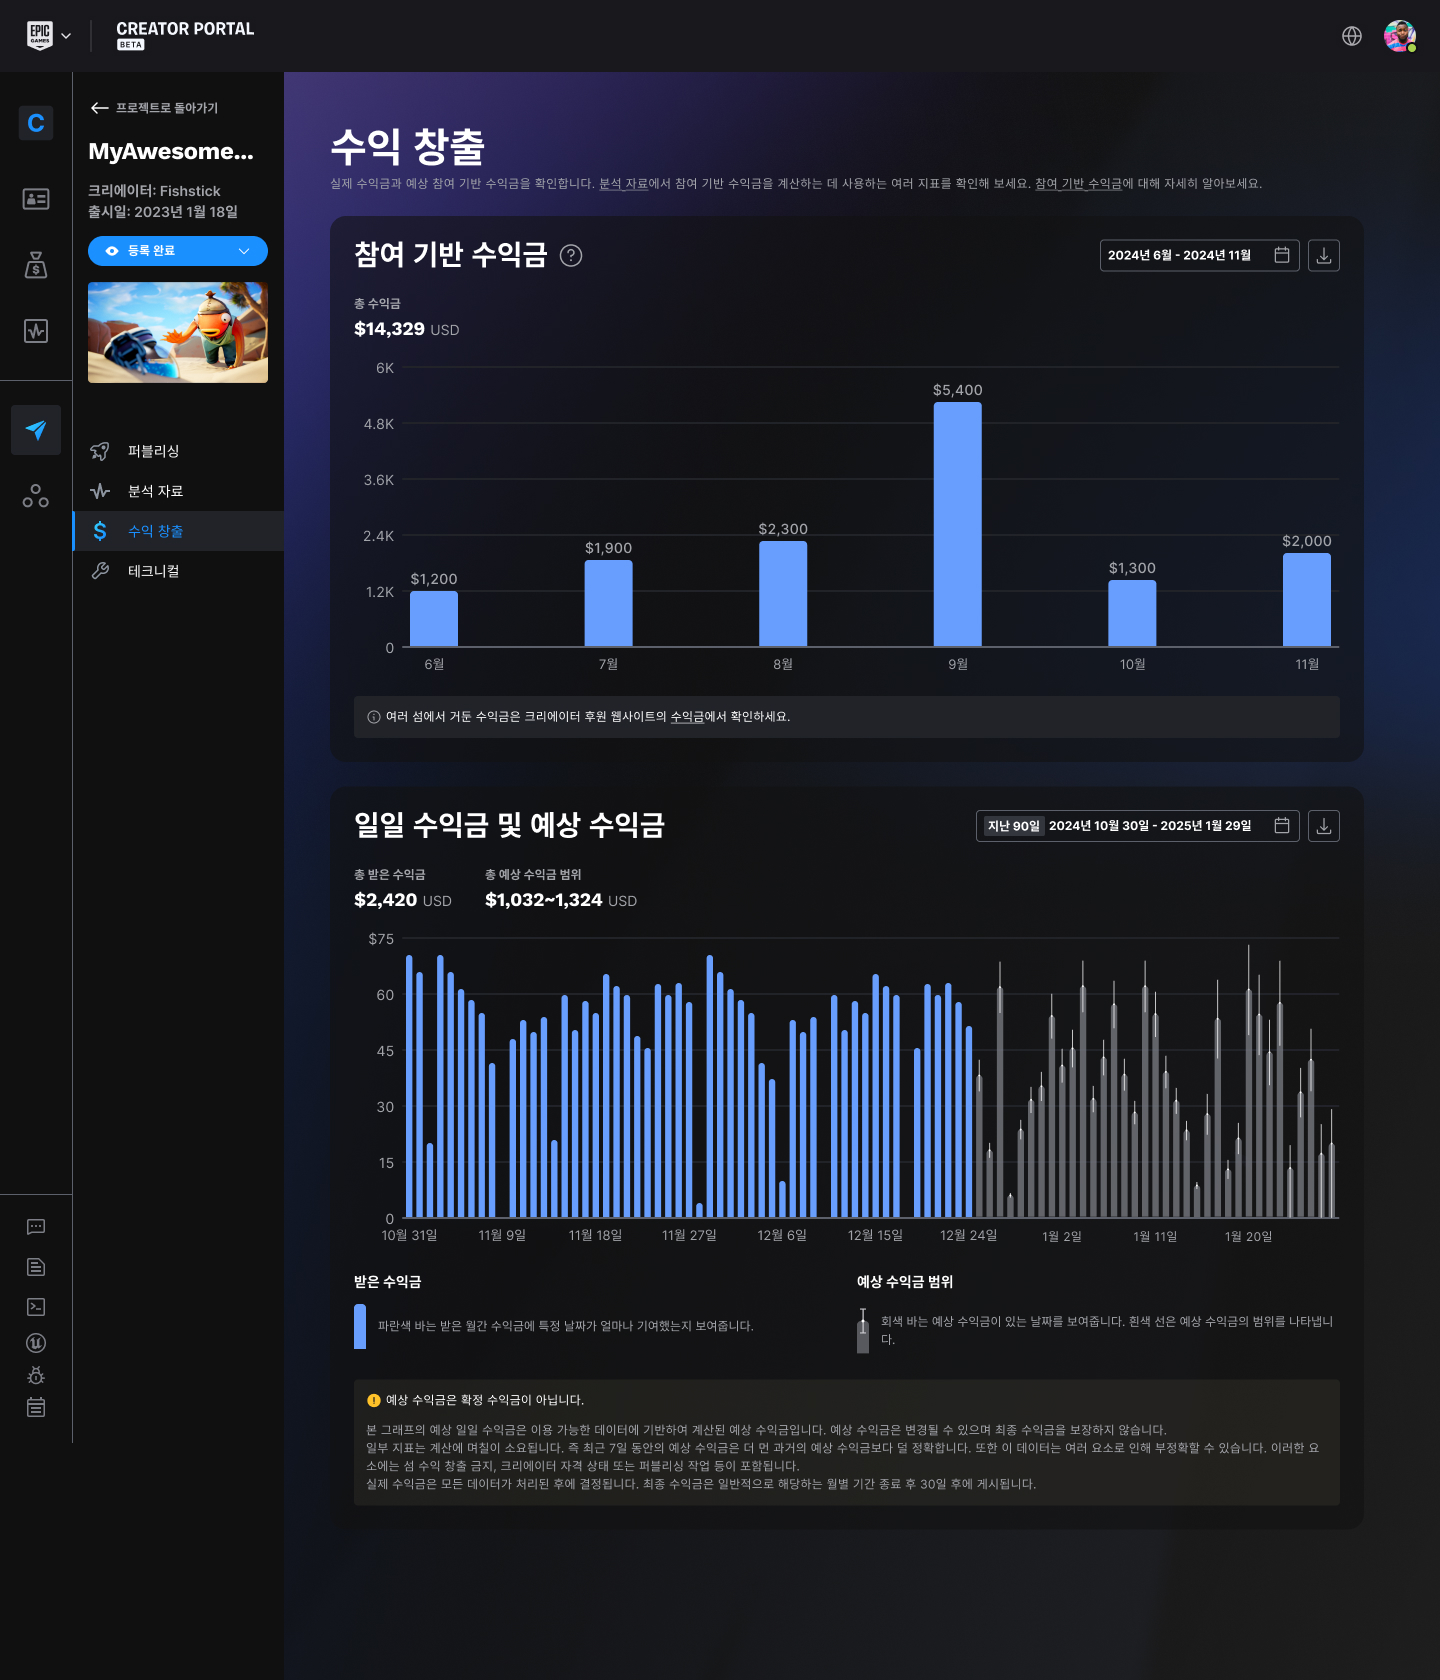Viewport: 1440px width, 1680px height.
Task: Download the 참여 기반 수익금 chart data
Action: (1324, 256)
